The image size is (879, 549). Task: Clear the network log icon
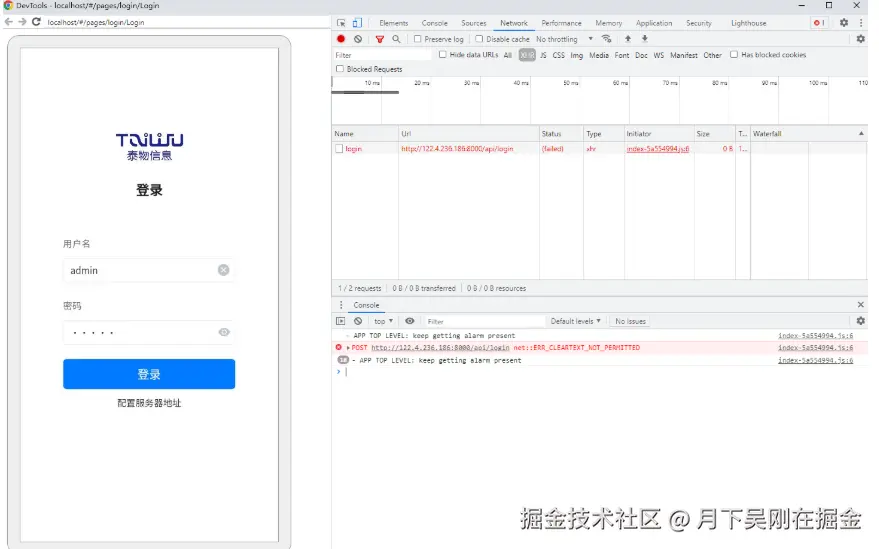click(x=358, y=39)
